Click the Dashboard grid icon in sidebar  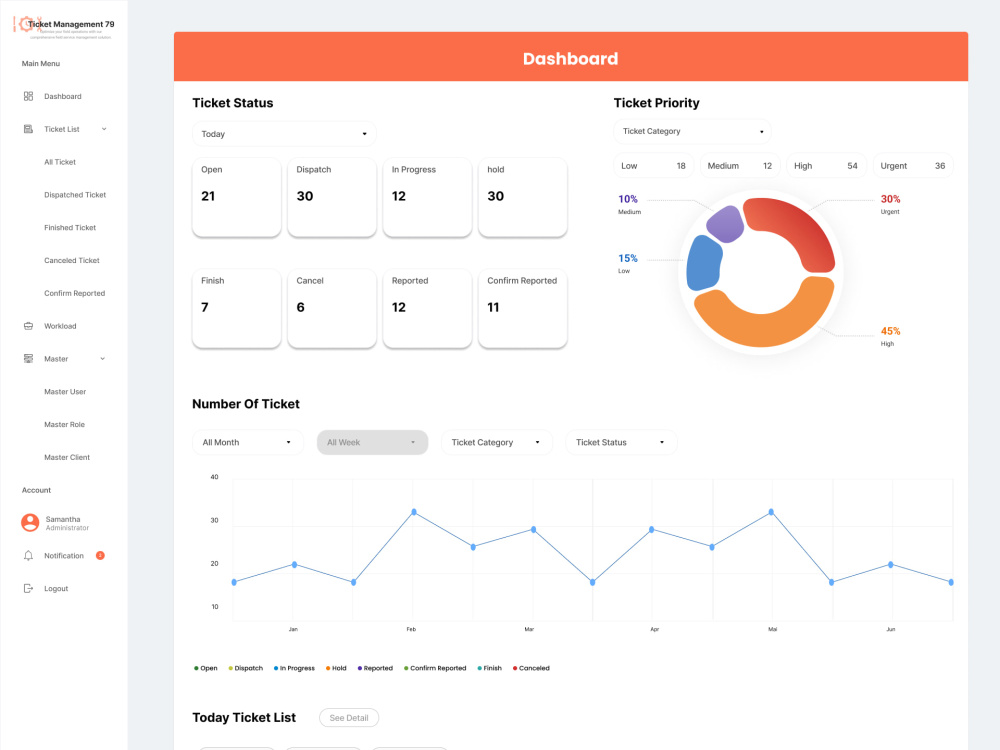(28, 96)
